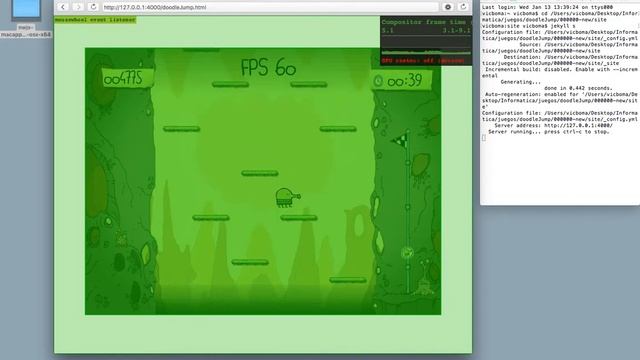Click the red 'GPU raster: off' text

pyautogui.click(x=423, y=61)
